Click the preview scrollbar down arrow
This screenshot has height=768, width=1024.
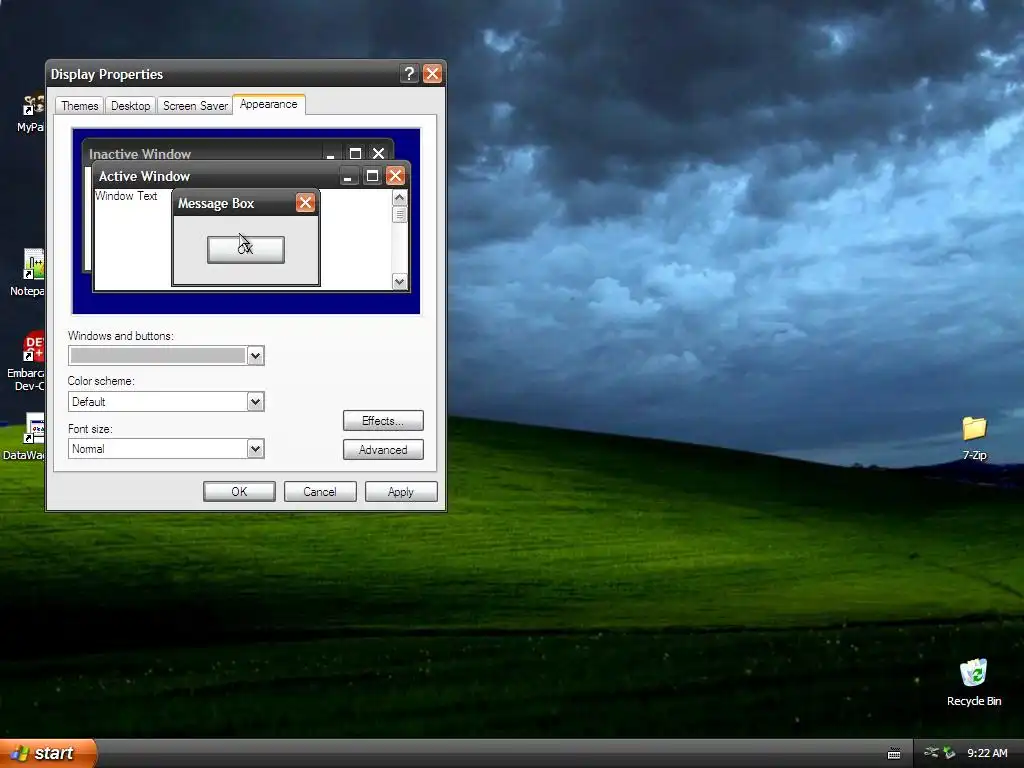(x=400, y=281)
